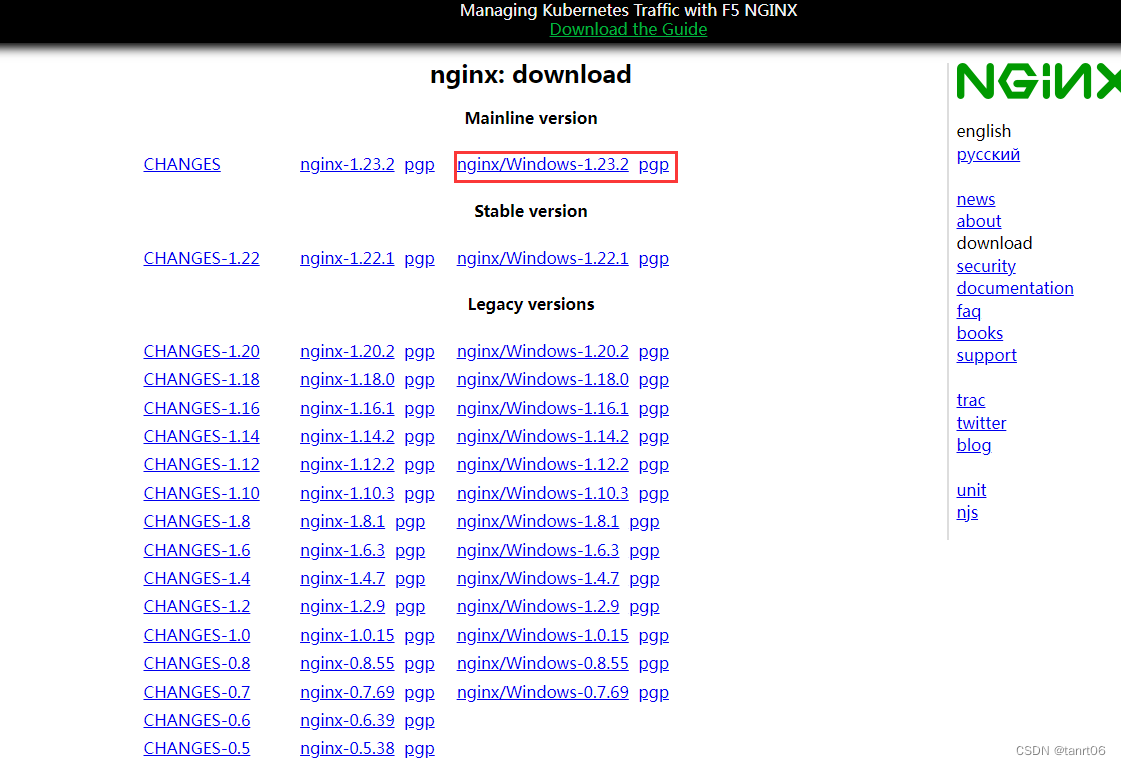1121x765 pixels.
Task: Open CHANGES-1.12 link
Action: tap(201, 464)
